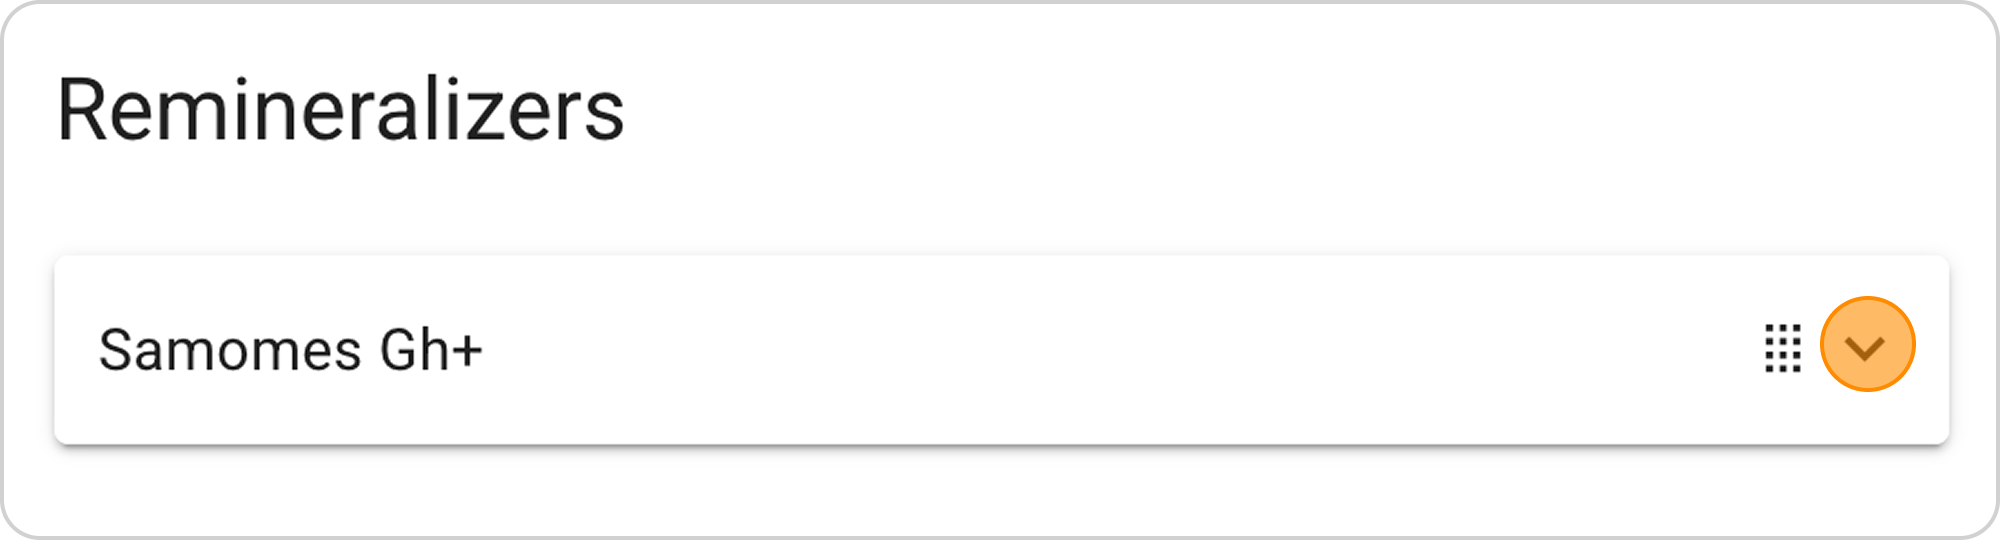Click empty area of Samomes Gh+ card

coord(1100,350)
